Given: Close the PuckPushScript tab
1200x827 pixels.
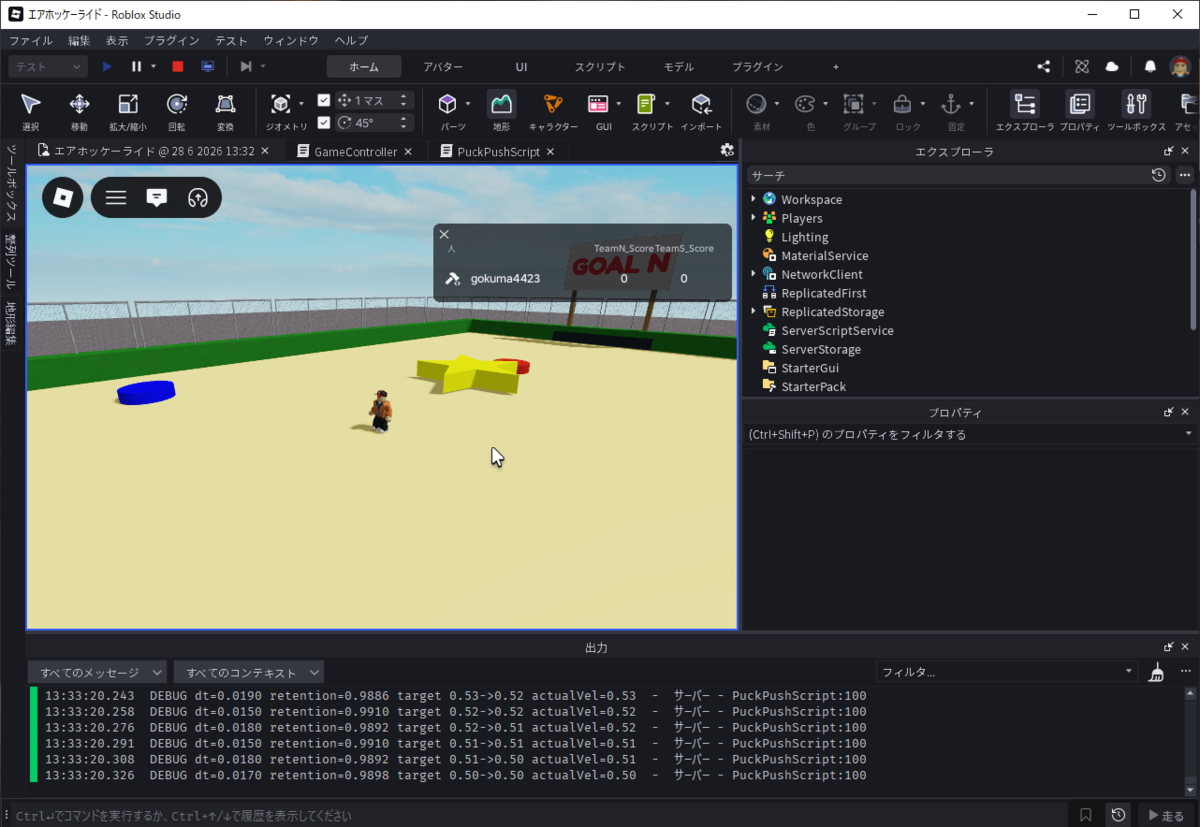Looking at the screenshot, I should (x=550, y=152).
